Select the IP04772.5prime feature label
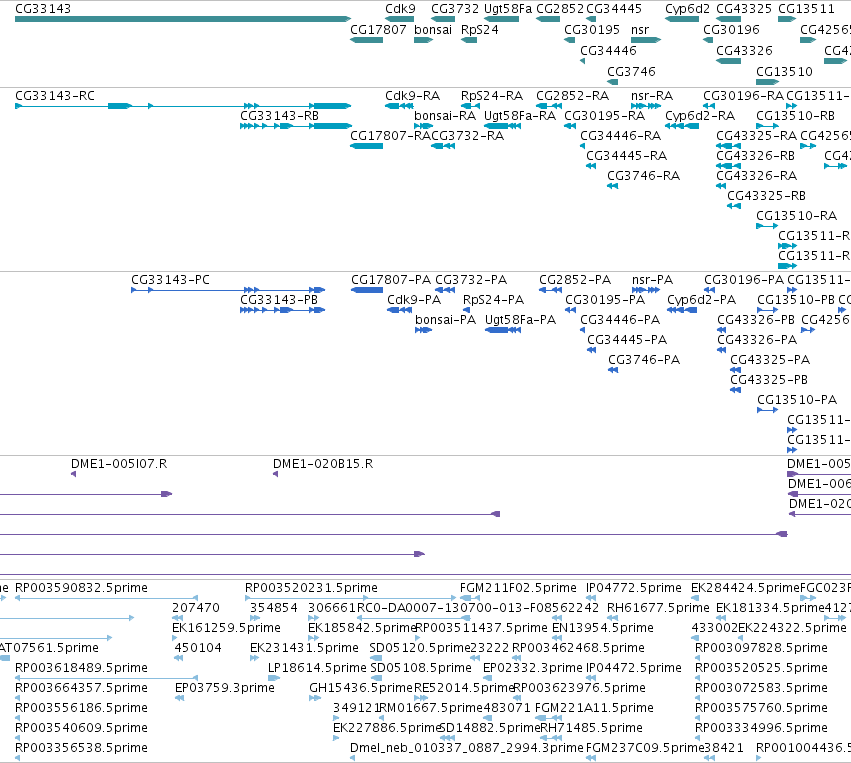851x763 pixels. (x=634, y=588)
